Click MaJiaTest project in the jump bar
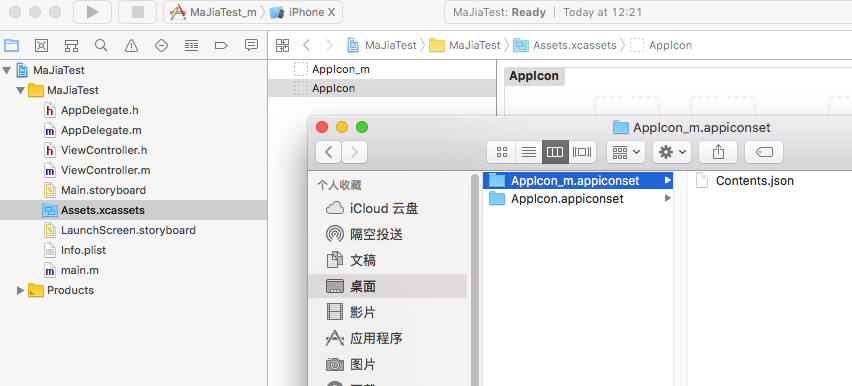This screenshot has width=852, height=386. (383, 45)
